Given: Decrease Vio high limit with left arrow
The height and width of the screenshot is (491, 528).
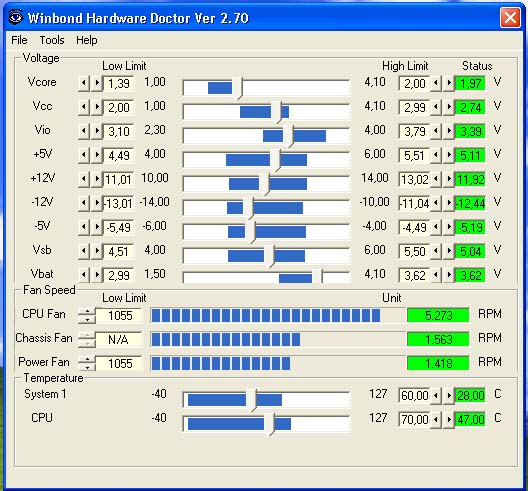Looking at the screenshot, I should tap(436, 131).
